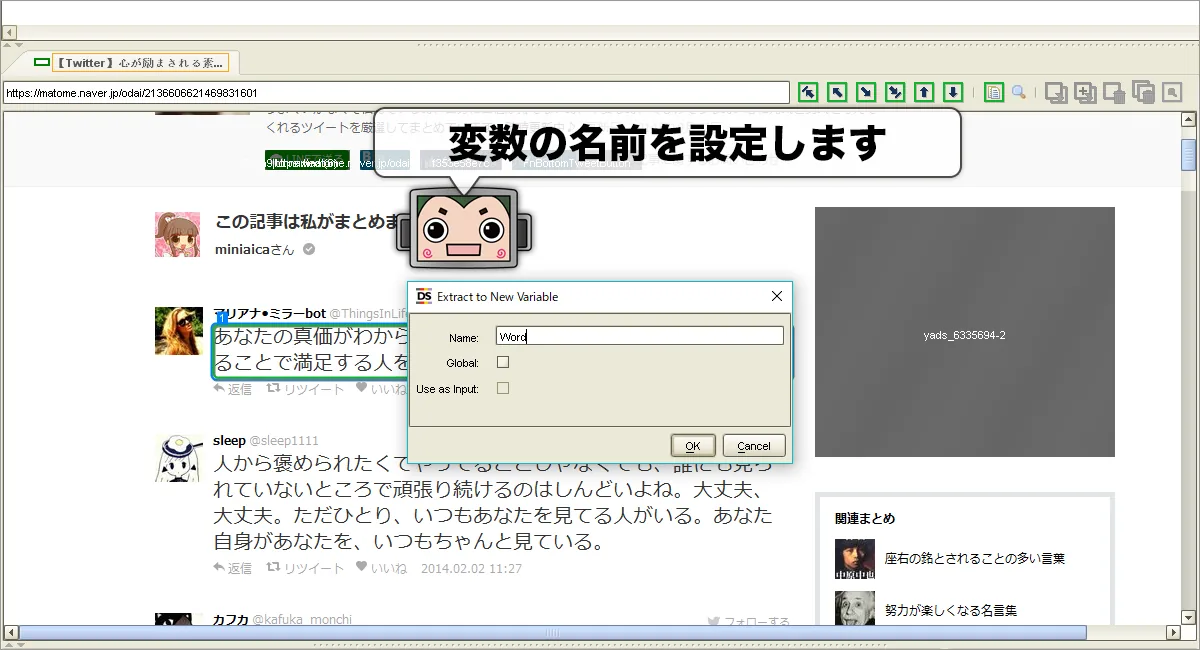Image resolution: width=1200 pixels, height=650 pixels.
Task: Click the フォローする follow link
Action: tap(748, 621)
